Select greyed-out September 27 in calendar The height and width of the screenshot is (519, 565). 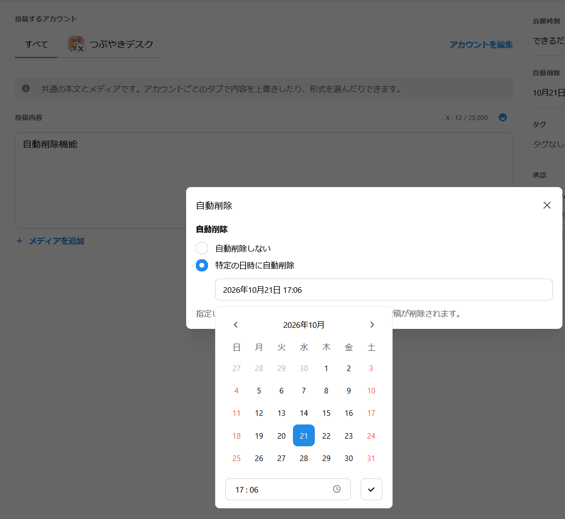236,368
